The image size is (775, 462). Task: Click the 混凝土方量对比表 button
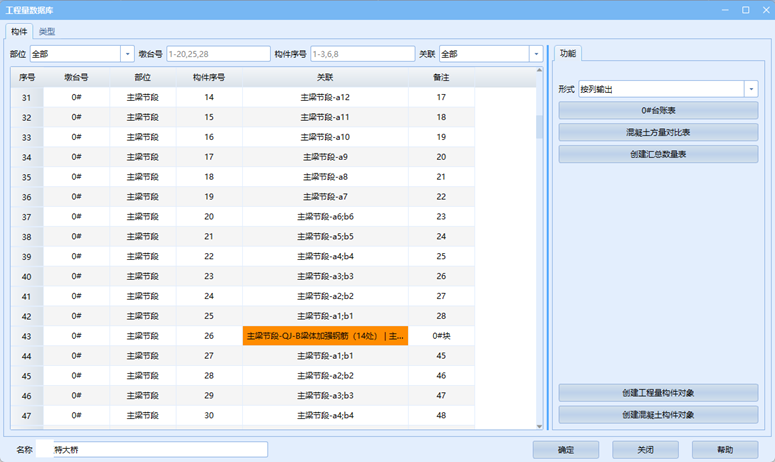pyautogui.click(x=658, y=132)
